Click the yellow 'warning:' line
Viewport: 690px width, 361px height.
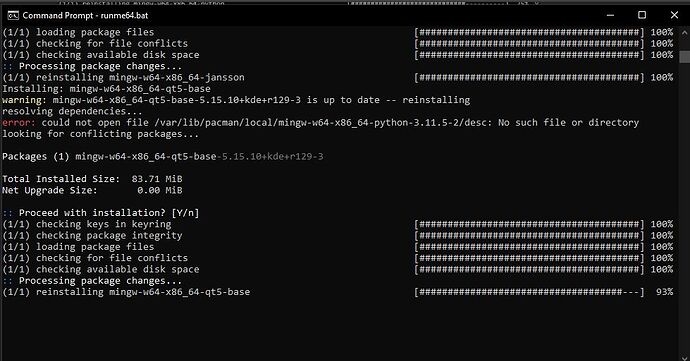236,100
